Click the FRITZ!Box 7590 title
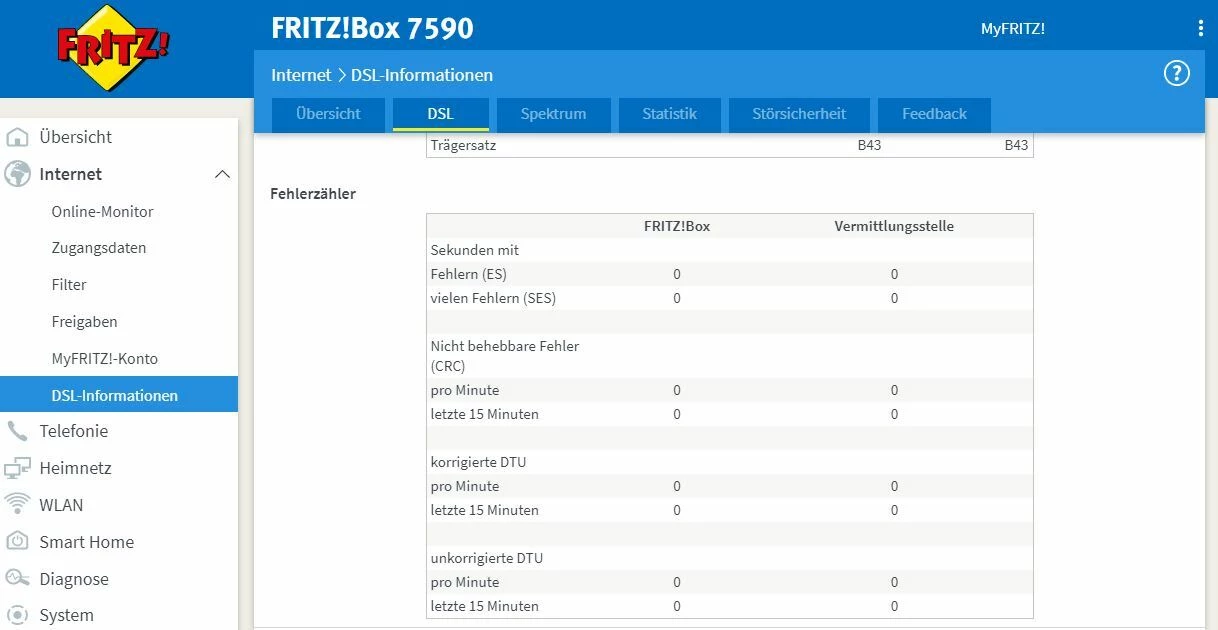1218x630 pixels. pos(372,28)
